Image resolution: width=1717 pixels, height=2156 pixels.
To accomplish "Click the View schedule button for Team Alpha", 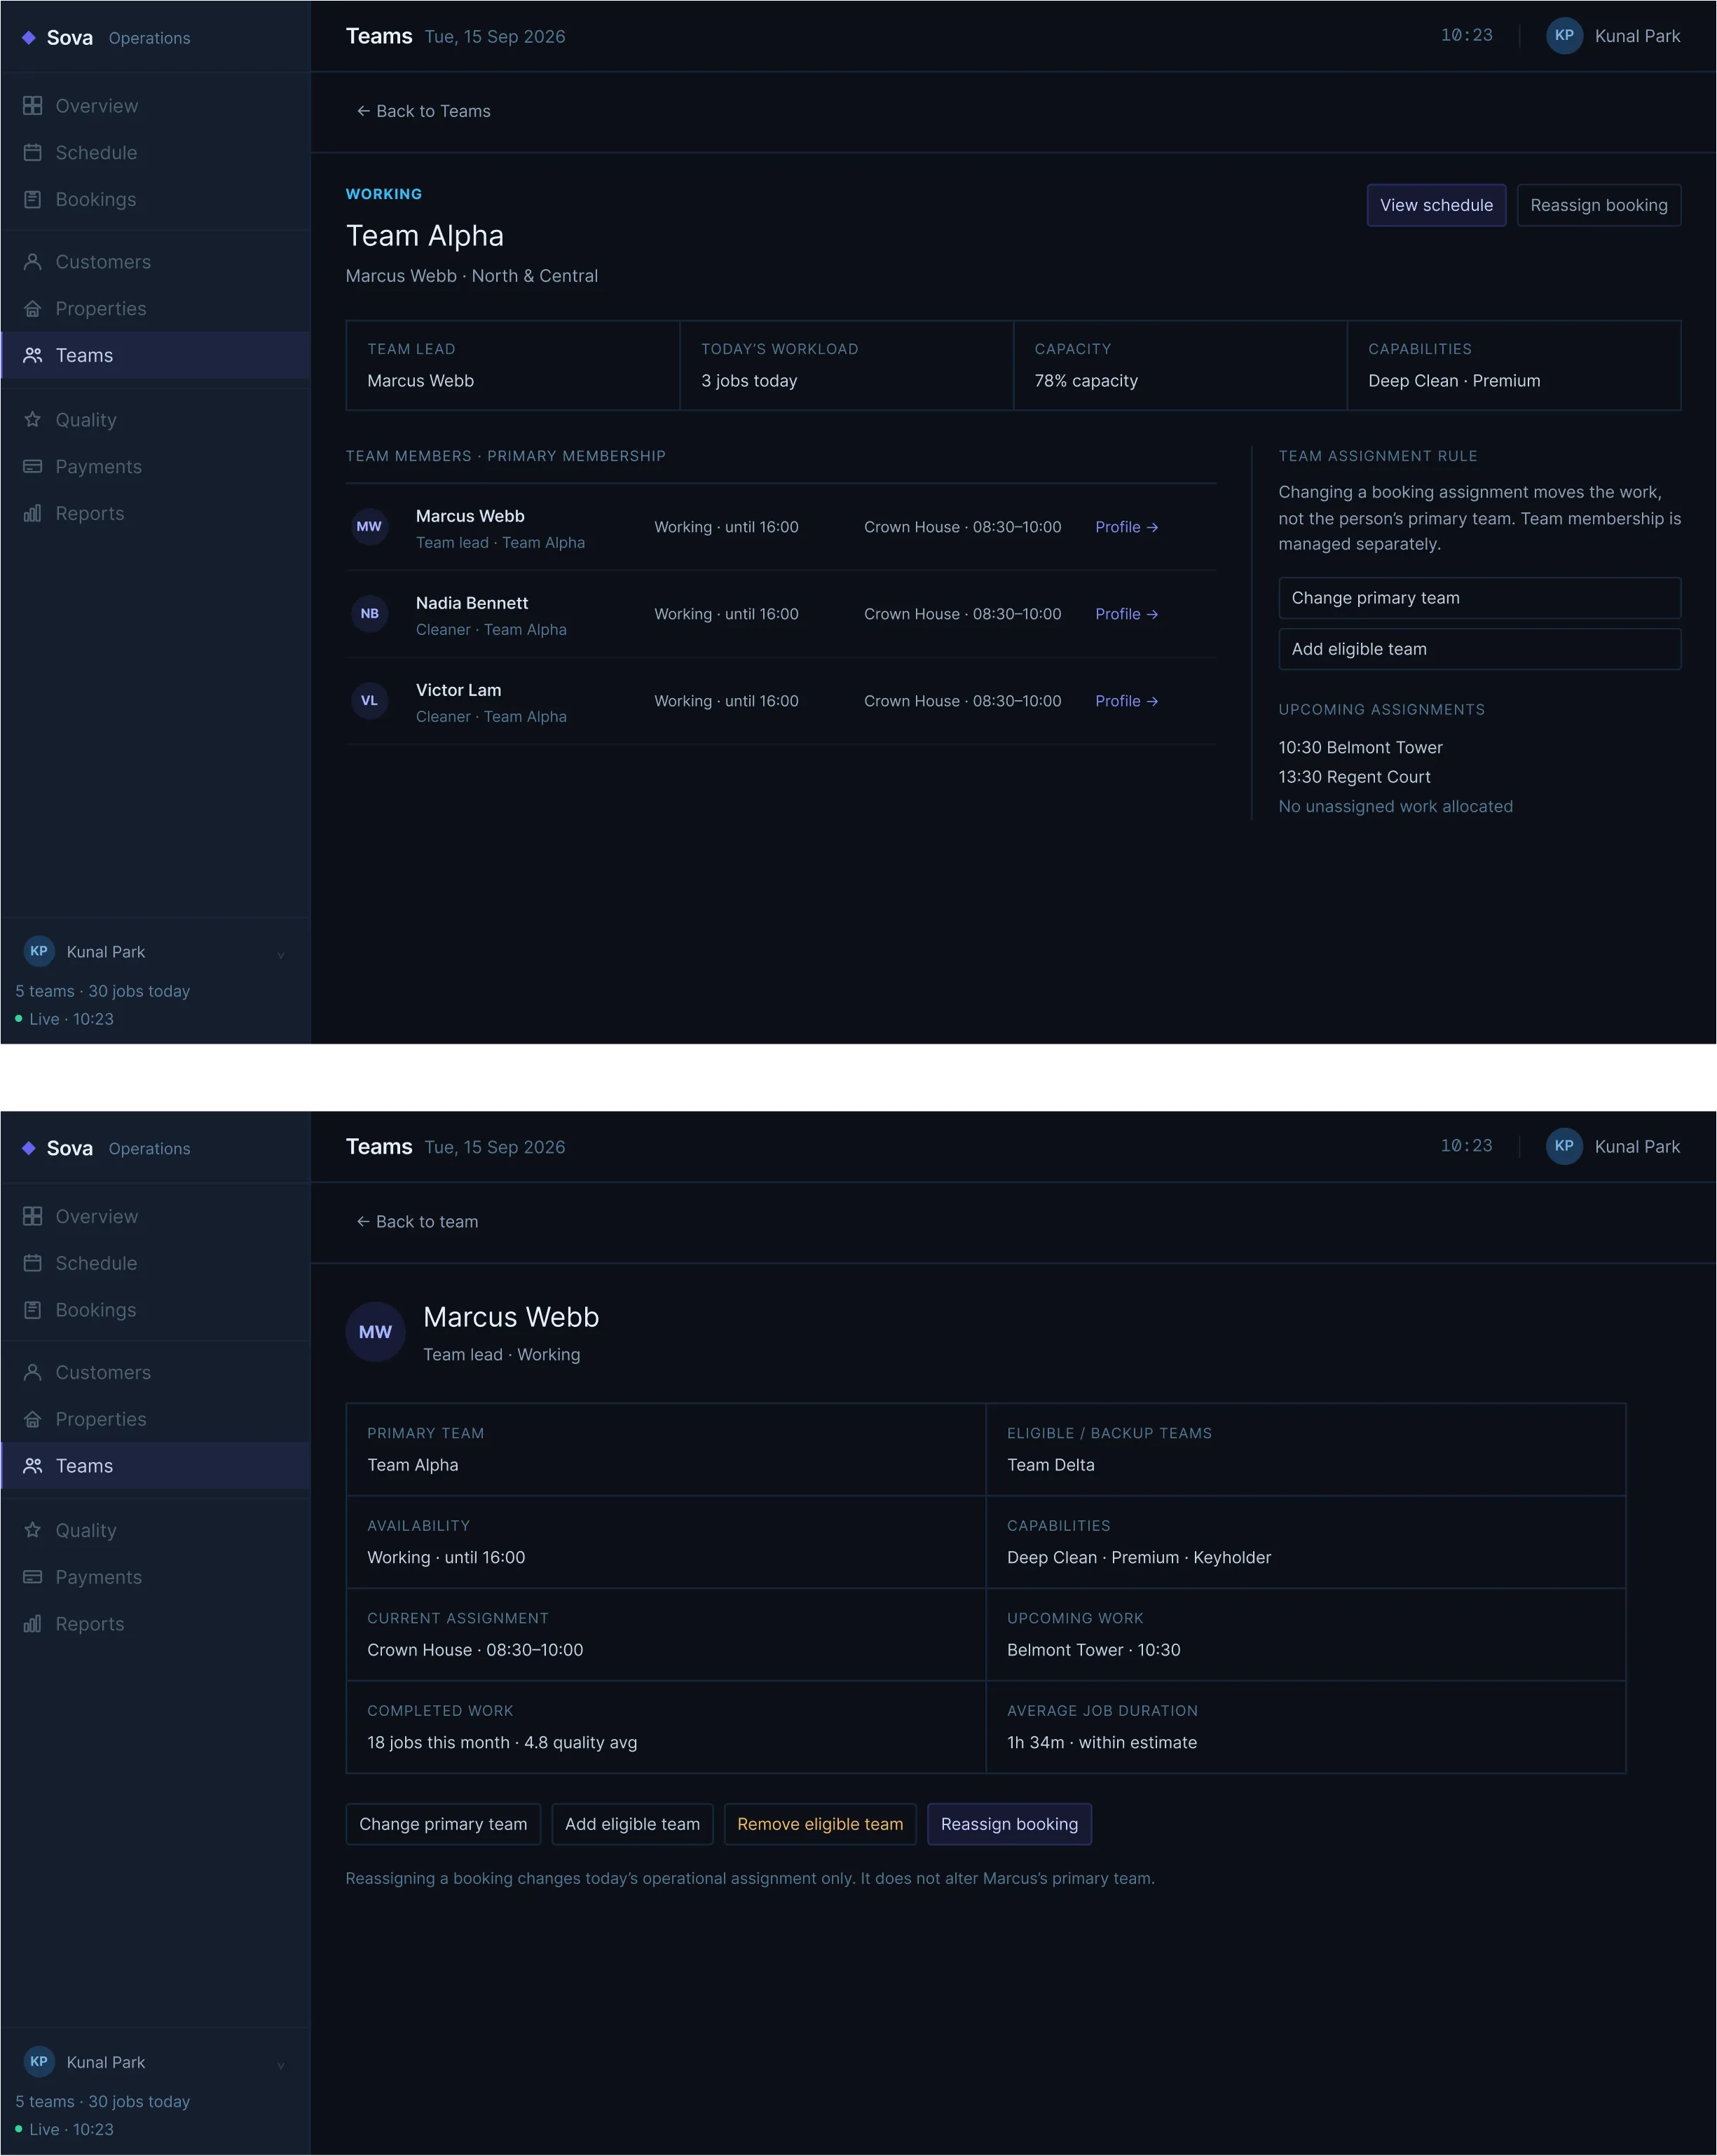I will click(x=1436, y=205).
